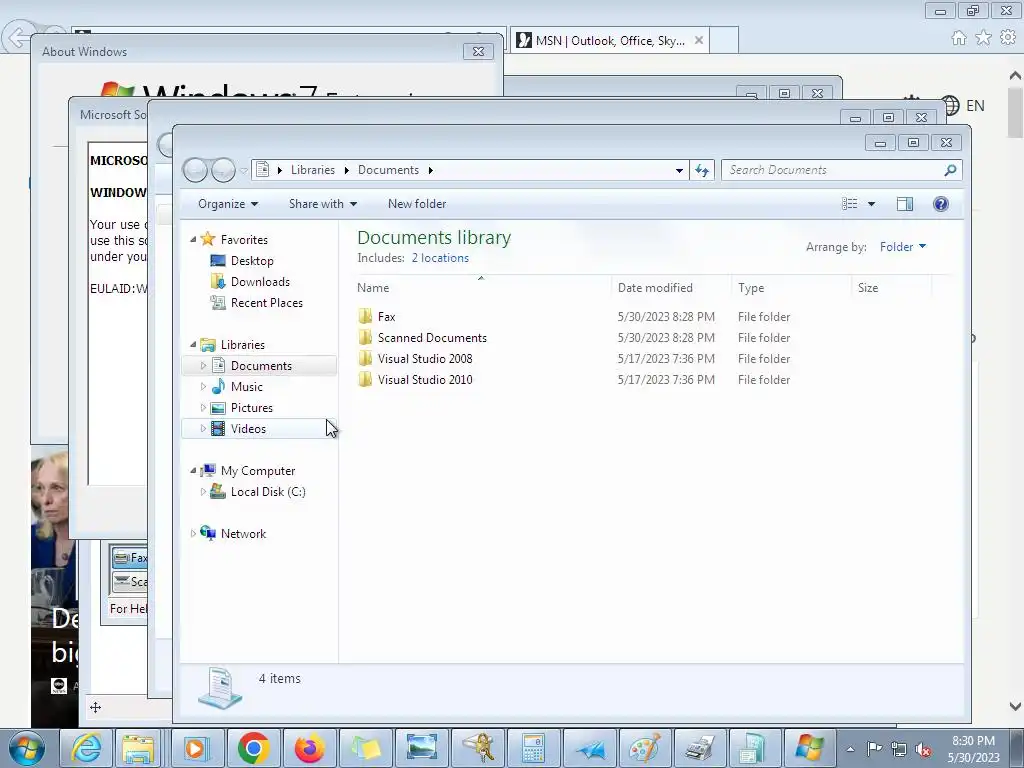This screenshot has width=1024, height=768.
Task: Open the Arrange by Folder dropdown
Action: pos(903,247)
